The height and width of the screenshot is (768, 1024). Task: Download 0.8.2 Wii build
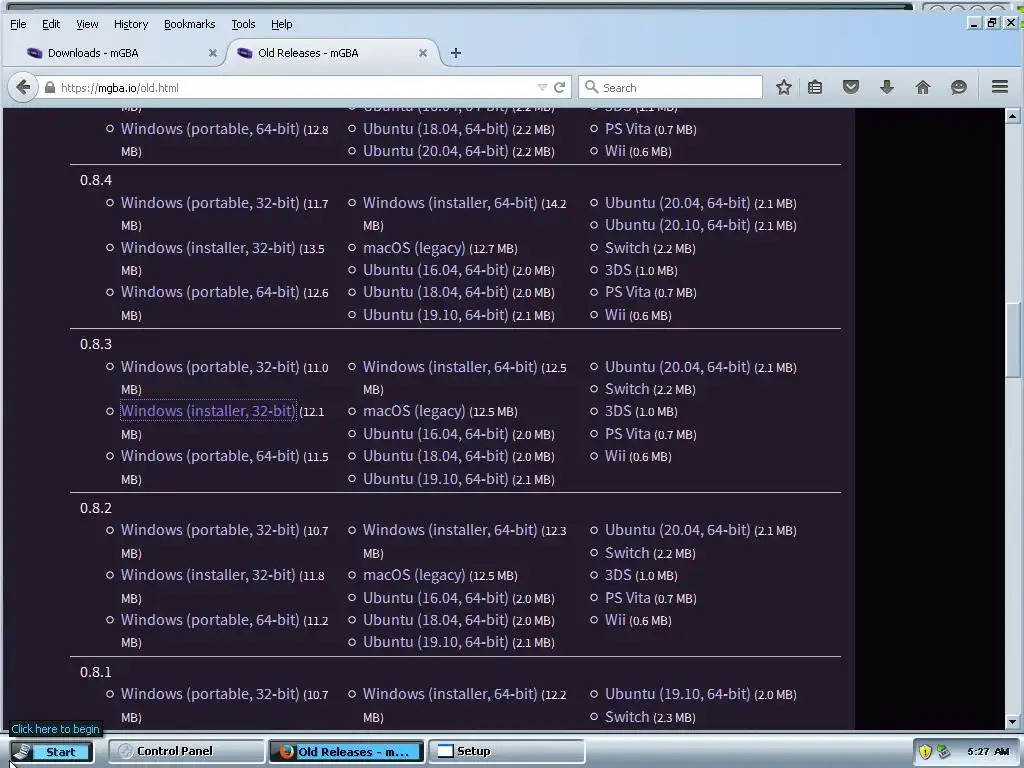615,620
